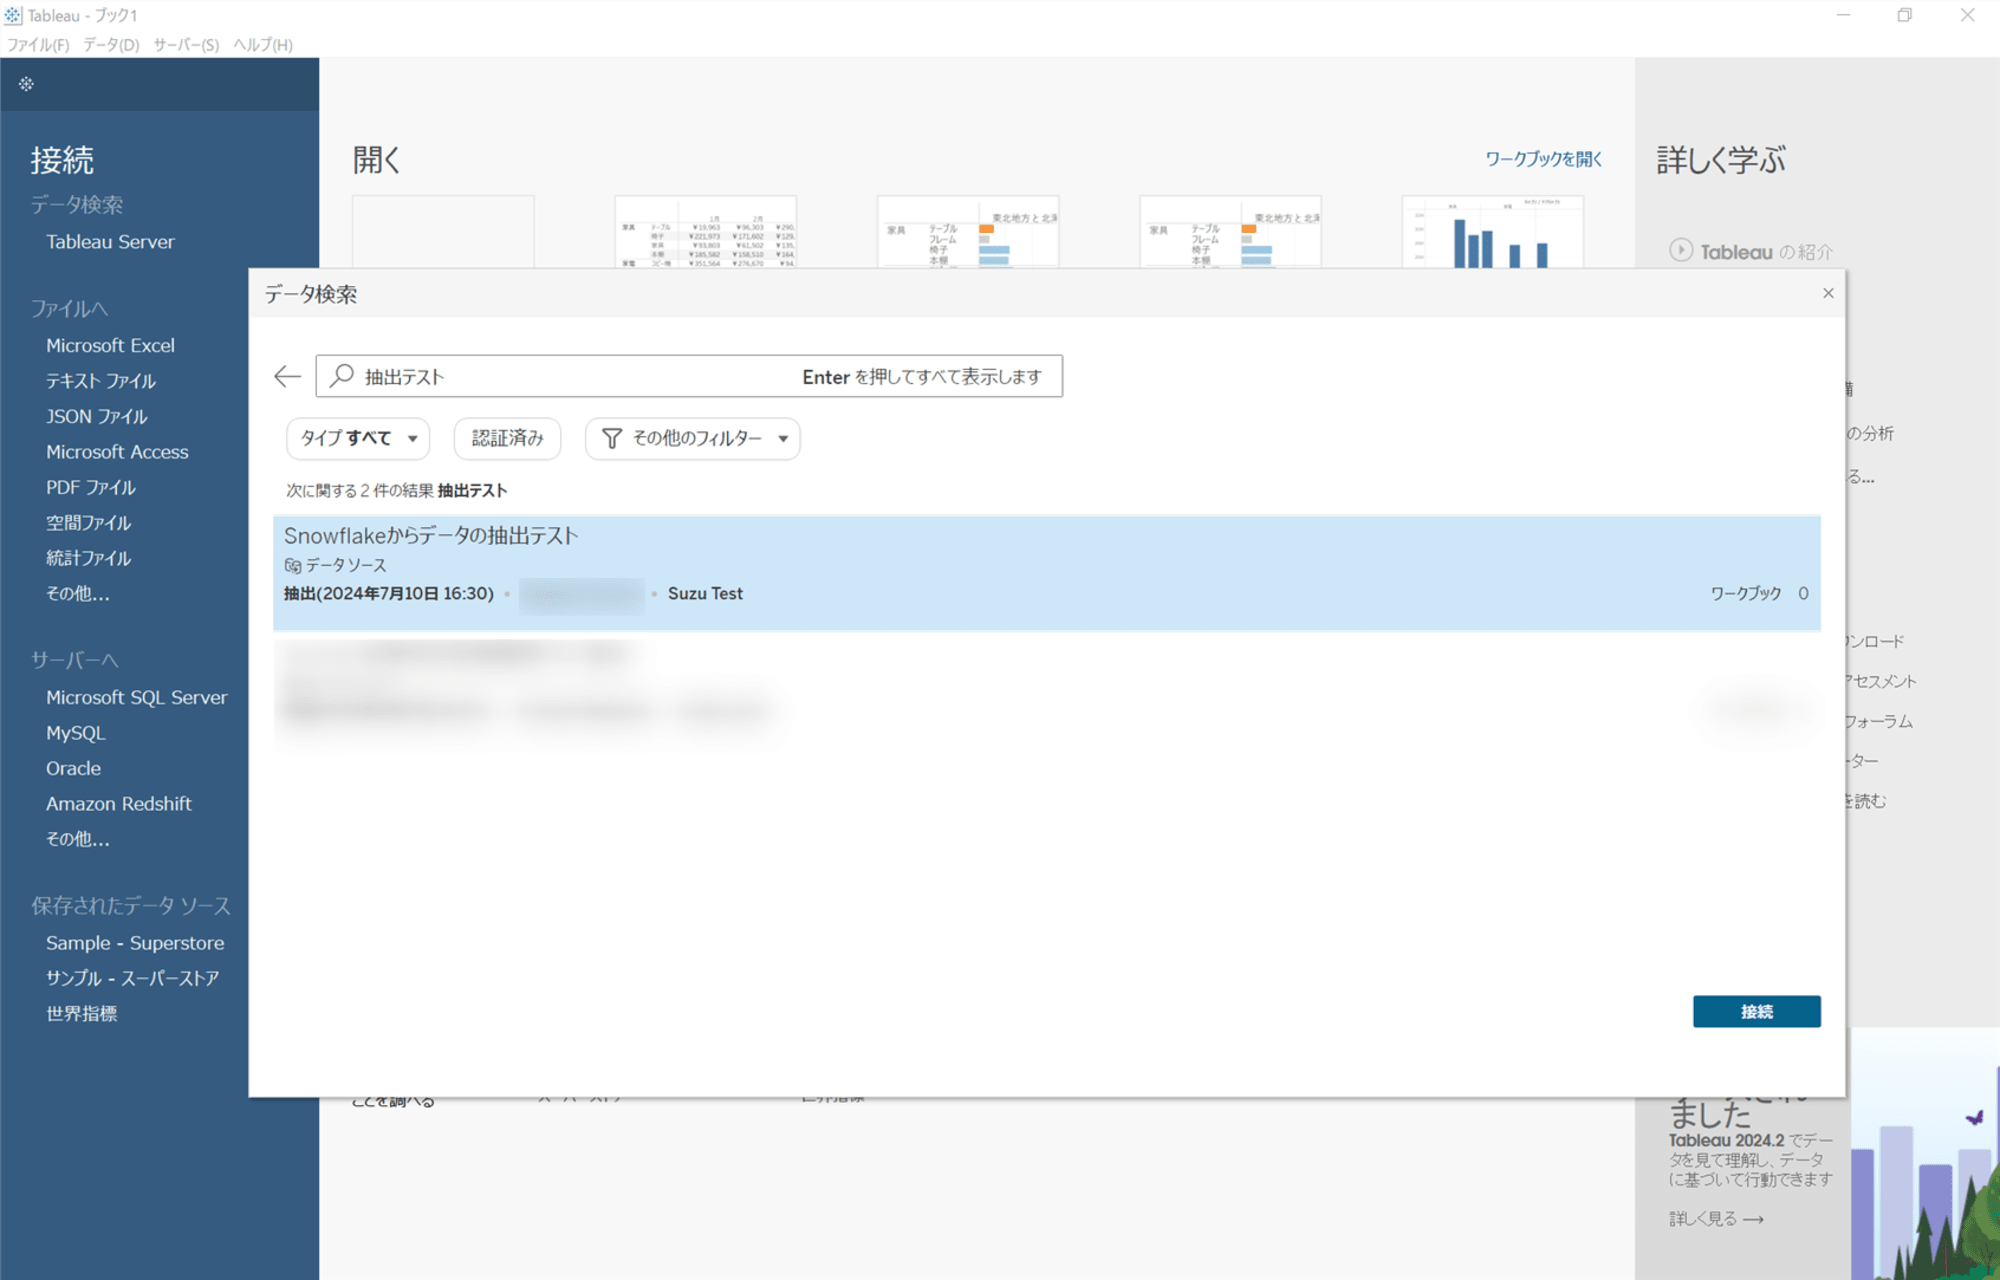Open the blue bar chart workbook thumbnail
Screen dimensions: 2000x1280
[x=1493, y=232]
